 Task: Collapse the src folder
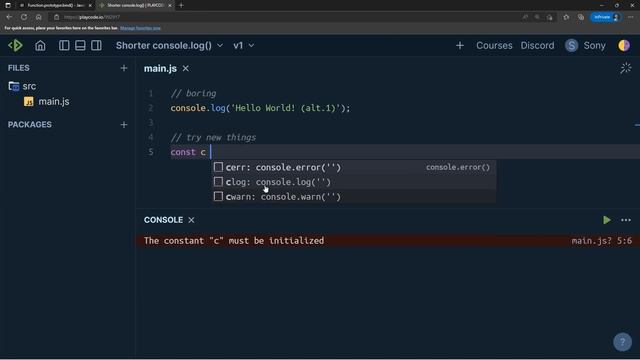coord(22,86)
